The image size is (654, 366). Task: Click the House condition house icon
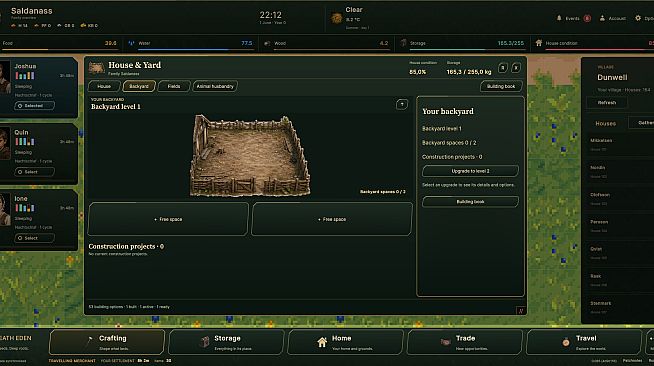538,43
